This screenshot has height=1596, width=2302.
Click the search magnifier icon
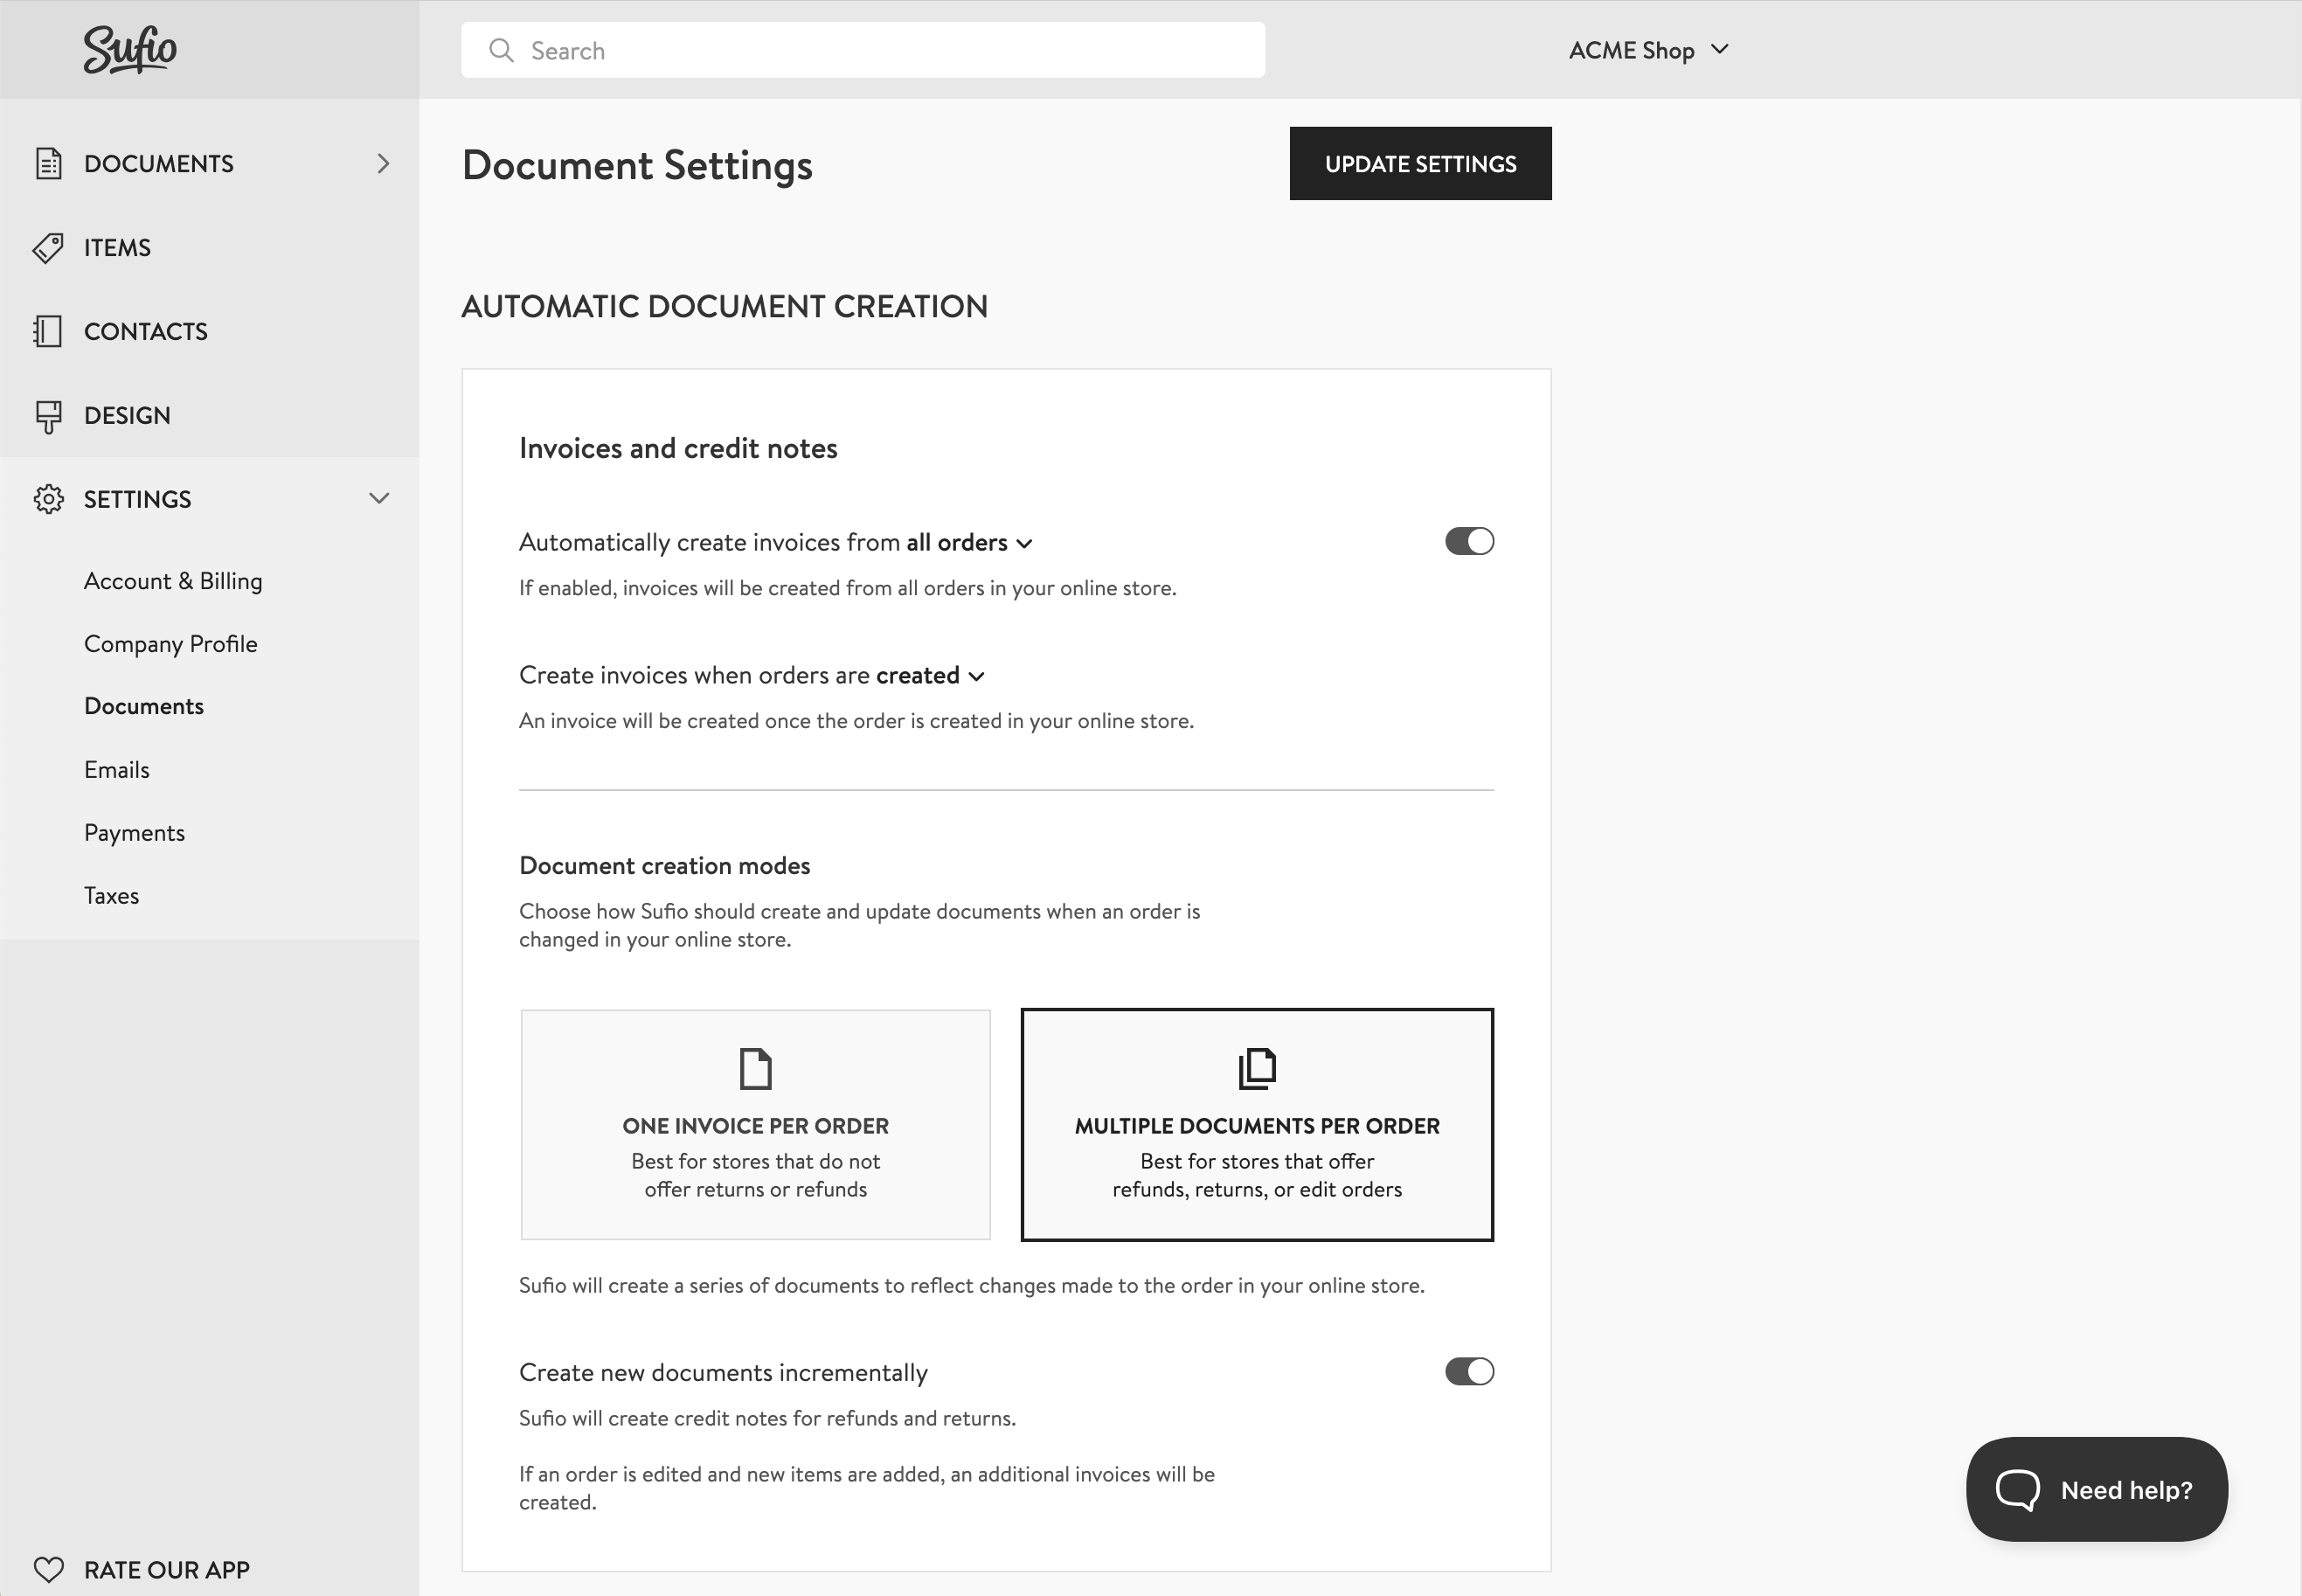(502, 49)
